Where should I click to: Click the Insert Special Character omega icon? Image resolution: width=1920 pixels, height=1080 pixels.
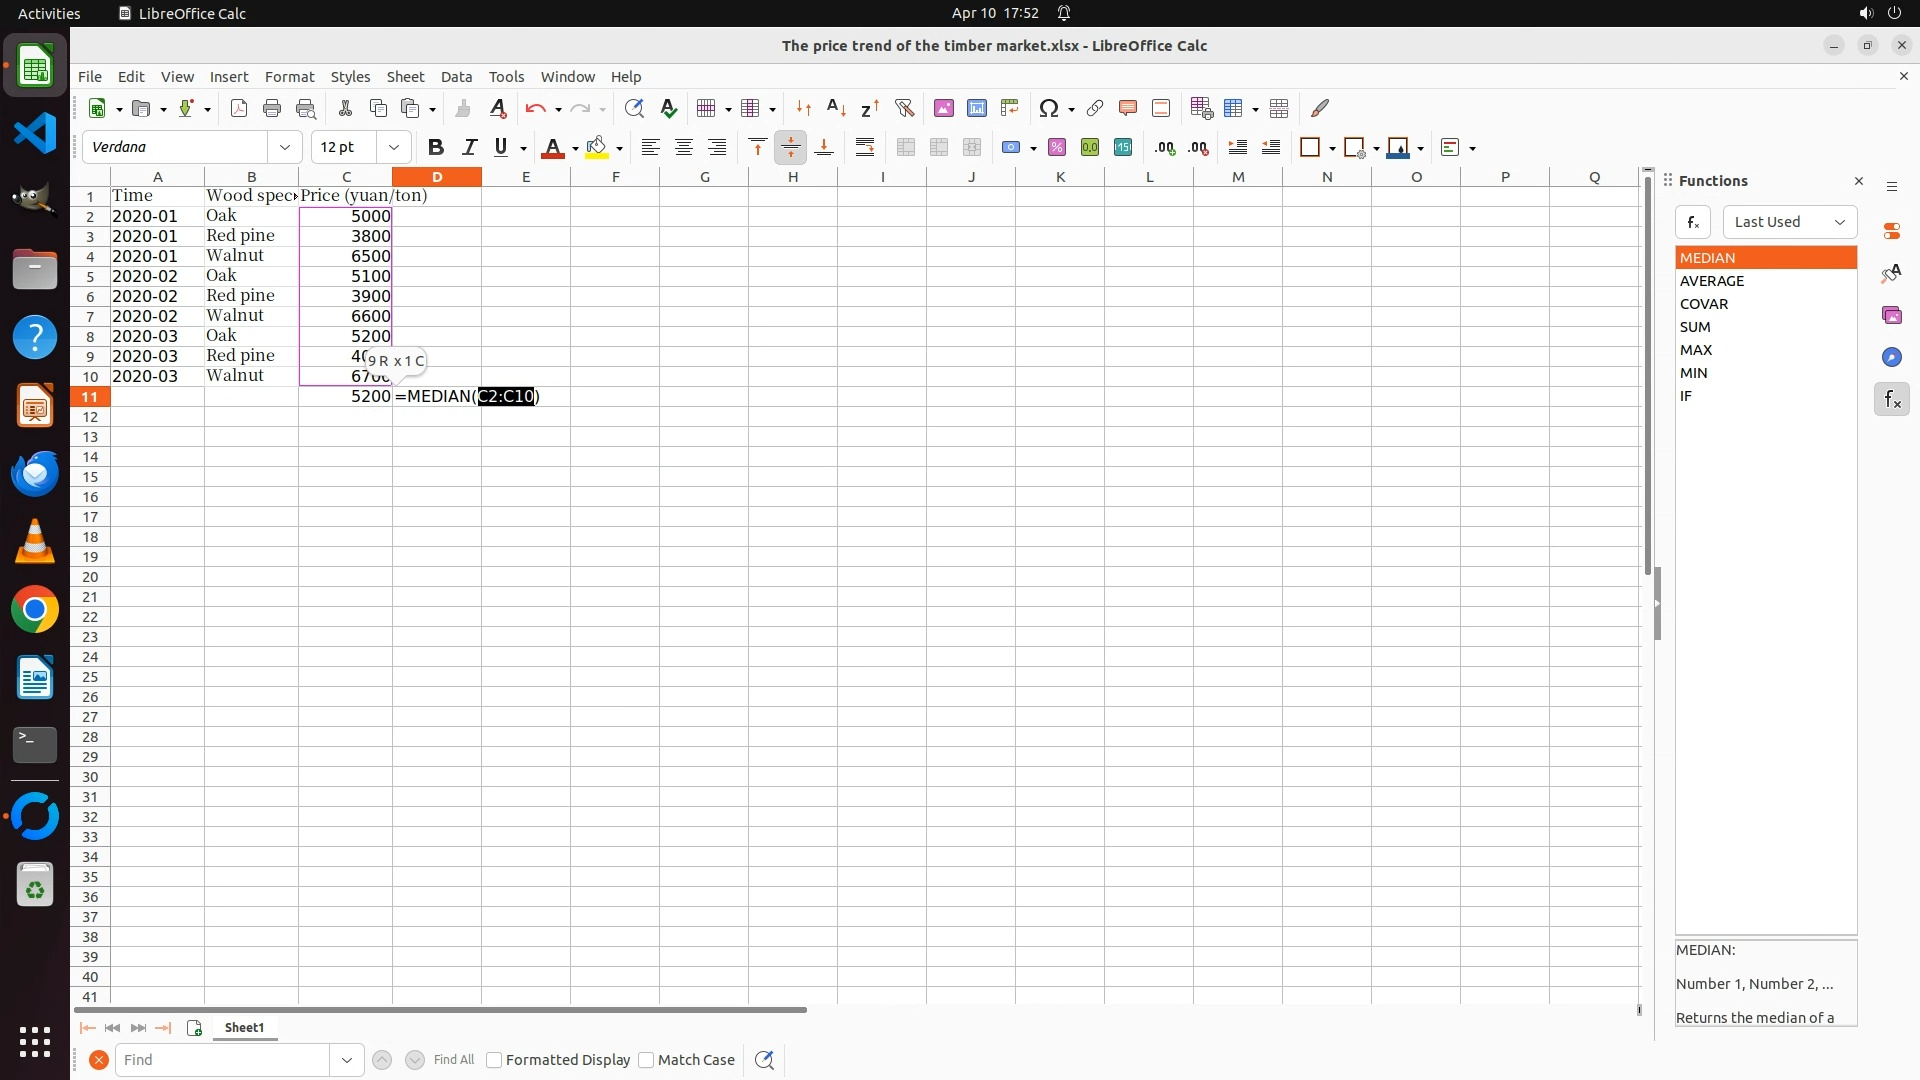coord(1048,108)
